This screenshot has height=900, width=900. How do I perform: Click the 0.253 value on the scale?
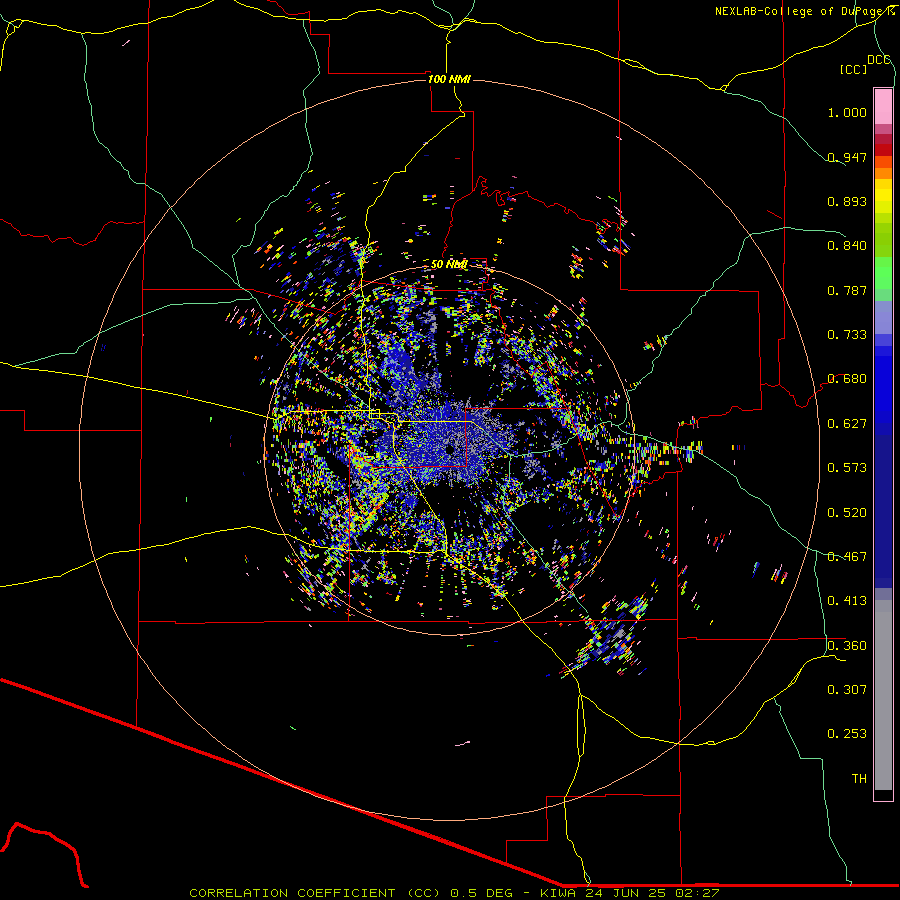847,734
